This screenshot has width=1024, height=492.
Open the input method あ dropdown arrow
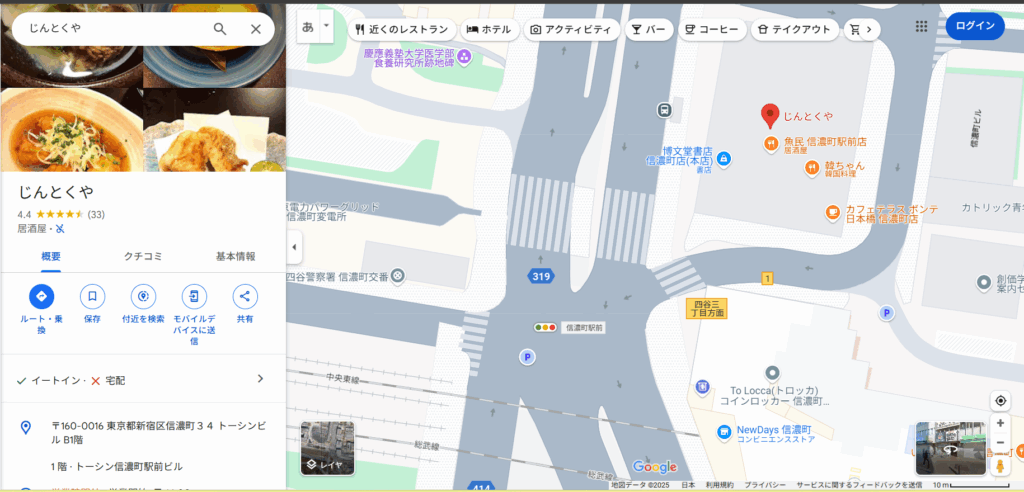327,27
